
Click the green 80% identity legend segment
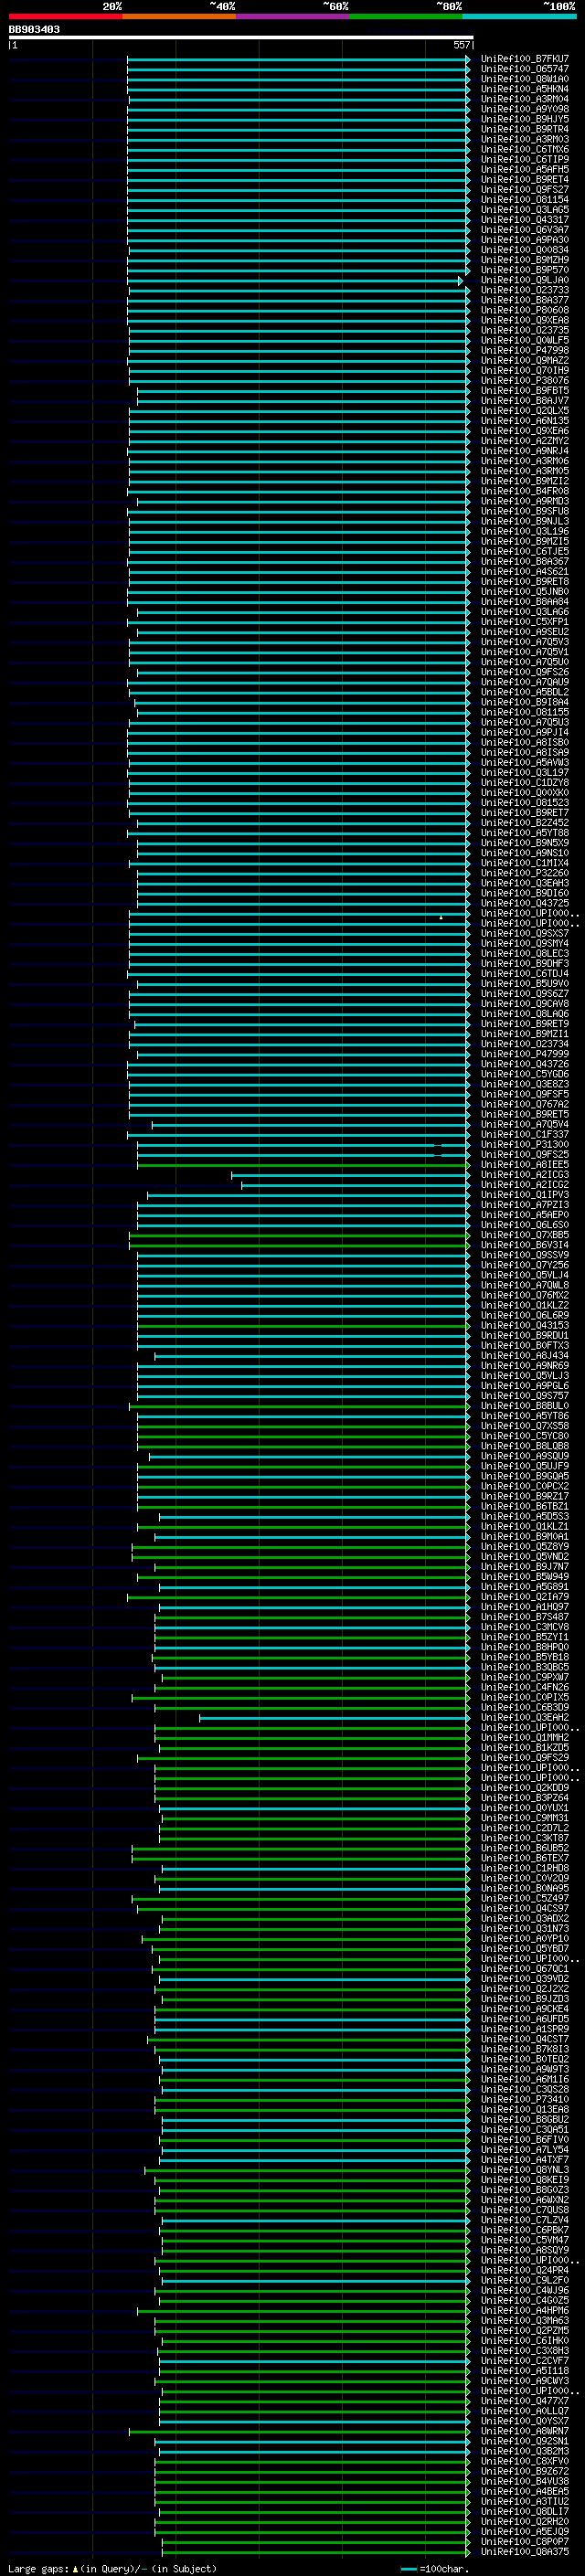click(x=406, y=16)
